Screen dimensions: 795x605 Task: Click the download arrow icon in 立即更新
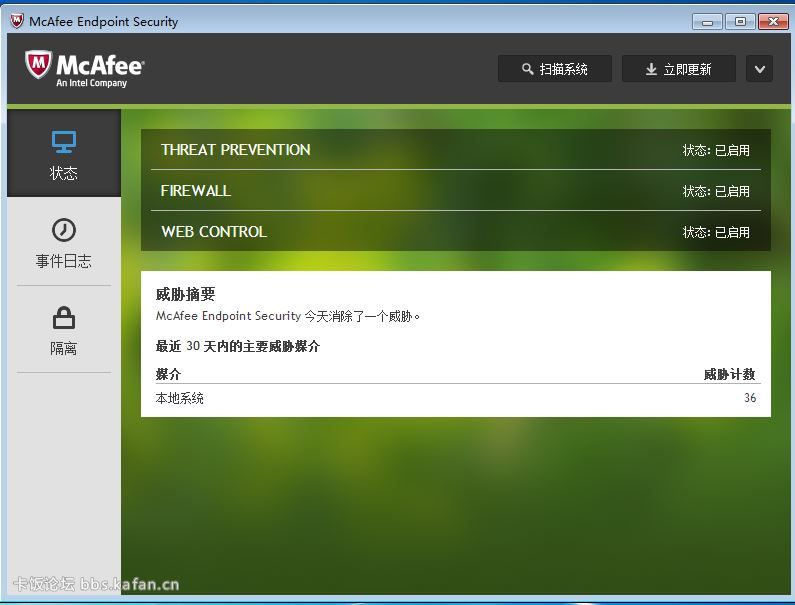pyautogui.click(x=651, y=69)
